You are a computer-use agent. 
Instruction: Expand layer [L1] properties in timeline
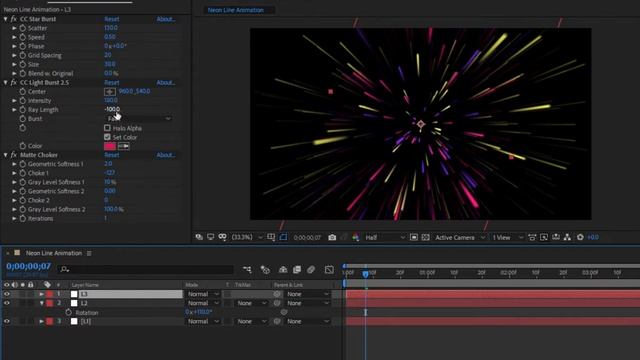[41, 321]
